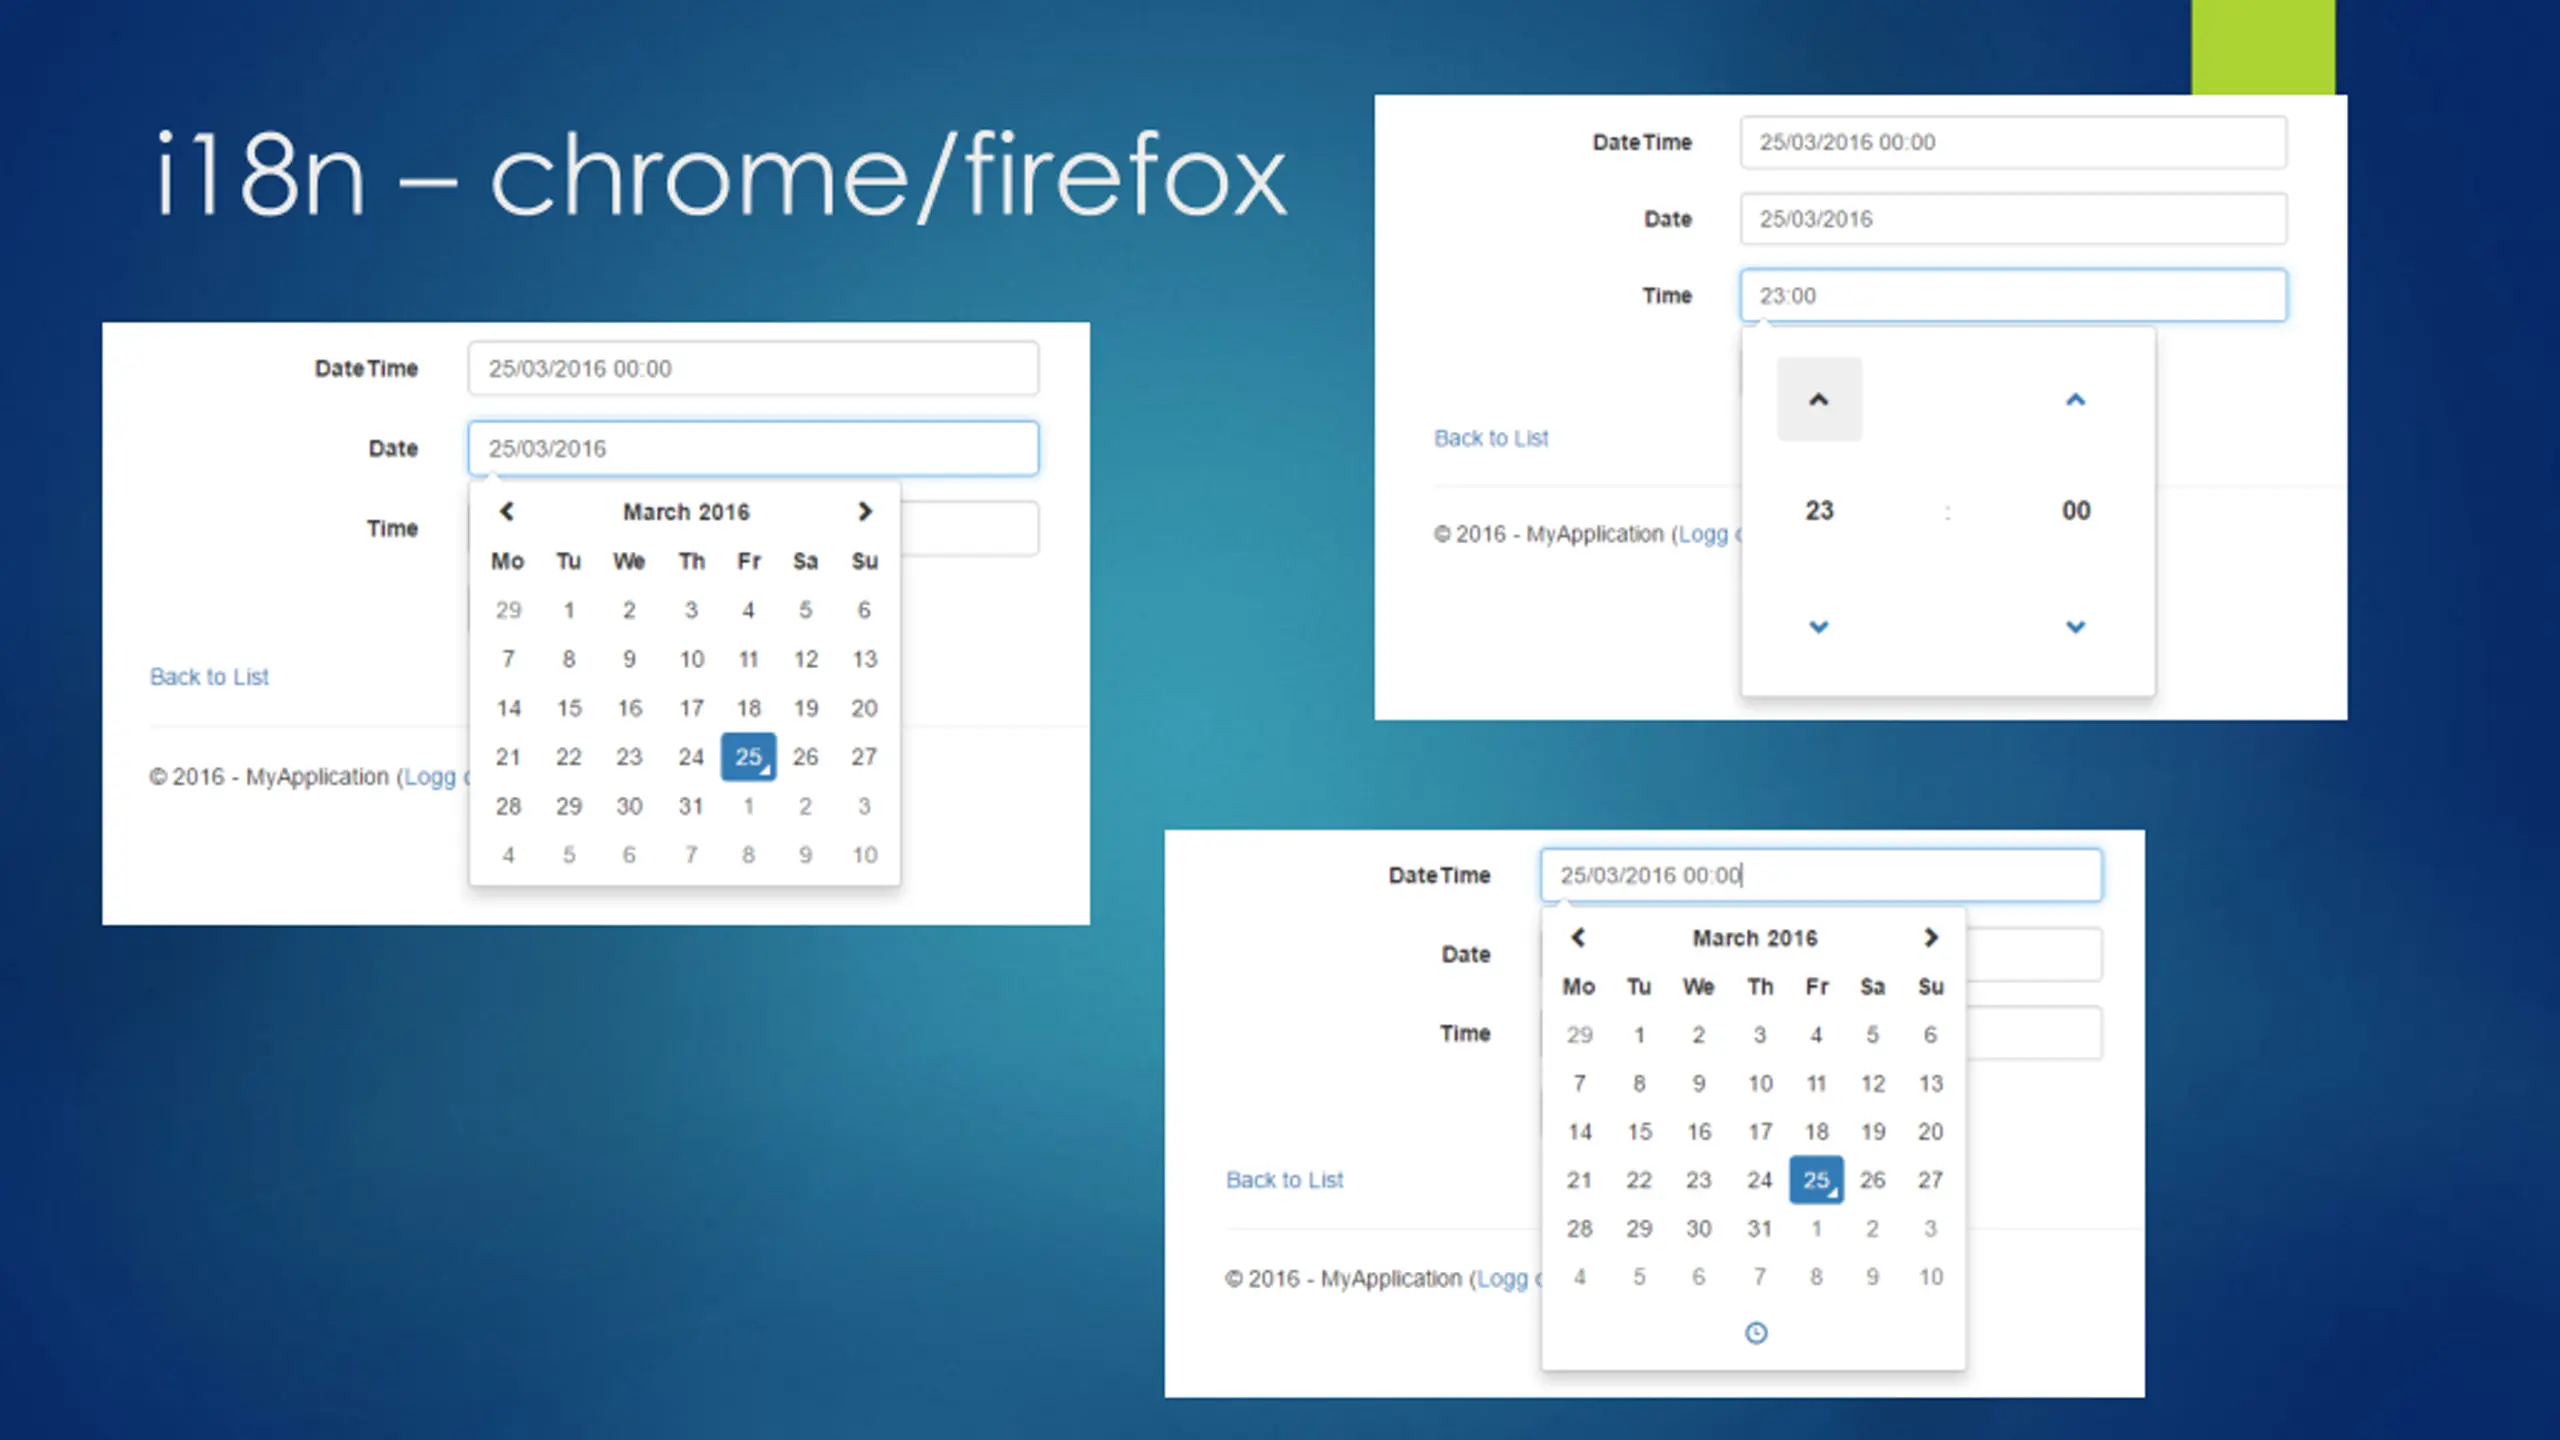Pick day 13 in left calendar
The height and width of the screenshot is (1440, 2560).
click(864, 659)
